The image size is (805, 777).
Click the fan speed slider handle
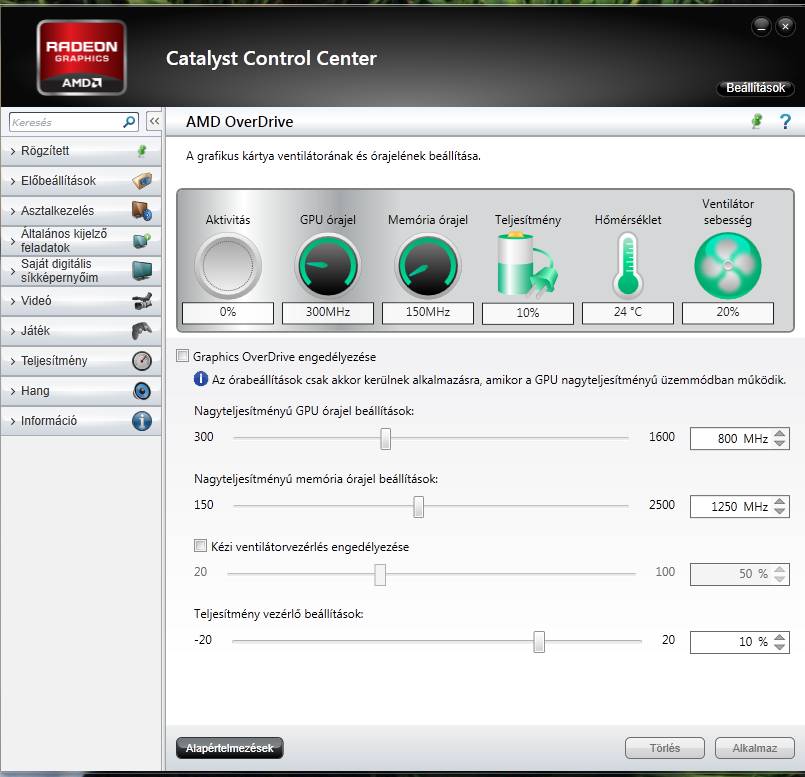380,574
